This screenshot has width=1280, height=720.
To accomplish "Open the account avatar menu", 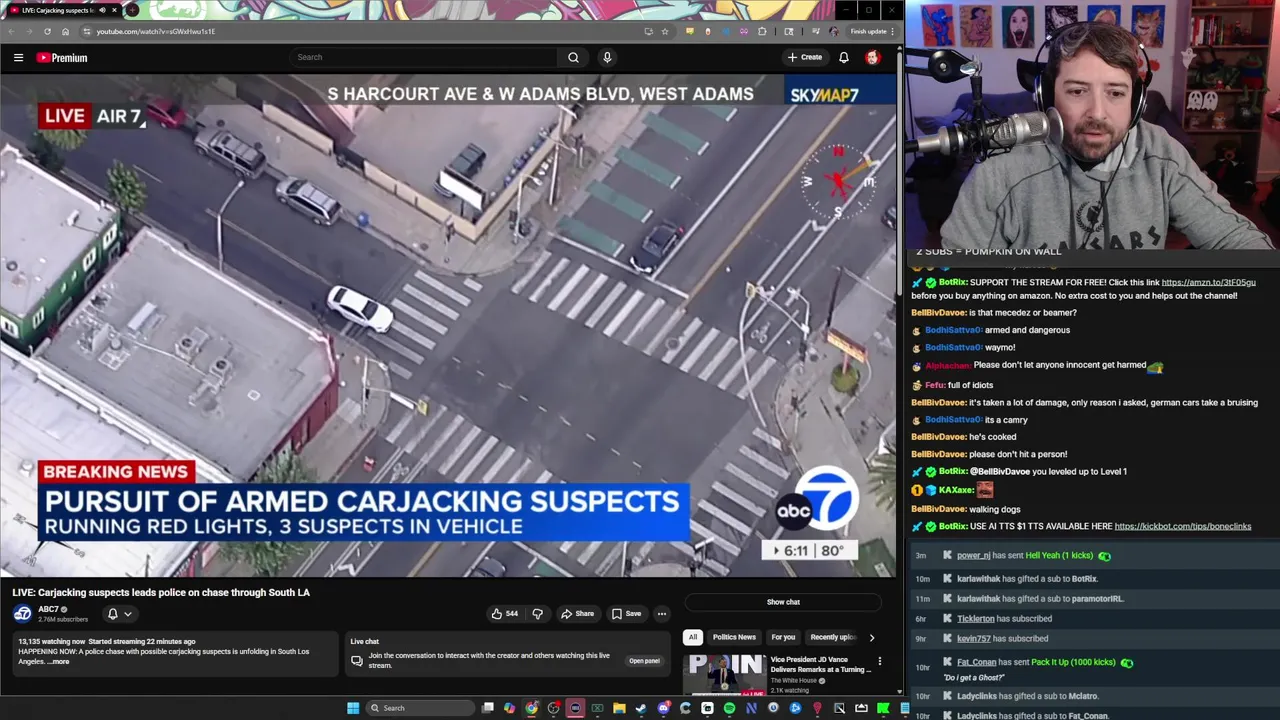I will [873, 57].
